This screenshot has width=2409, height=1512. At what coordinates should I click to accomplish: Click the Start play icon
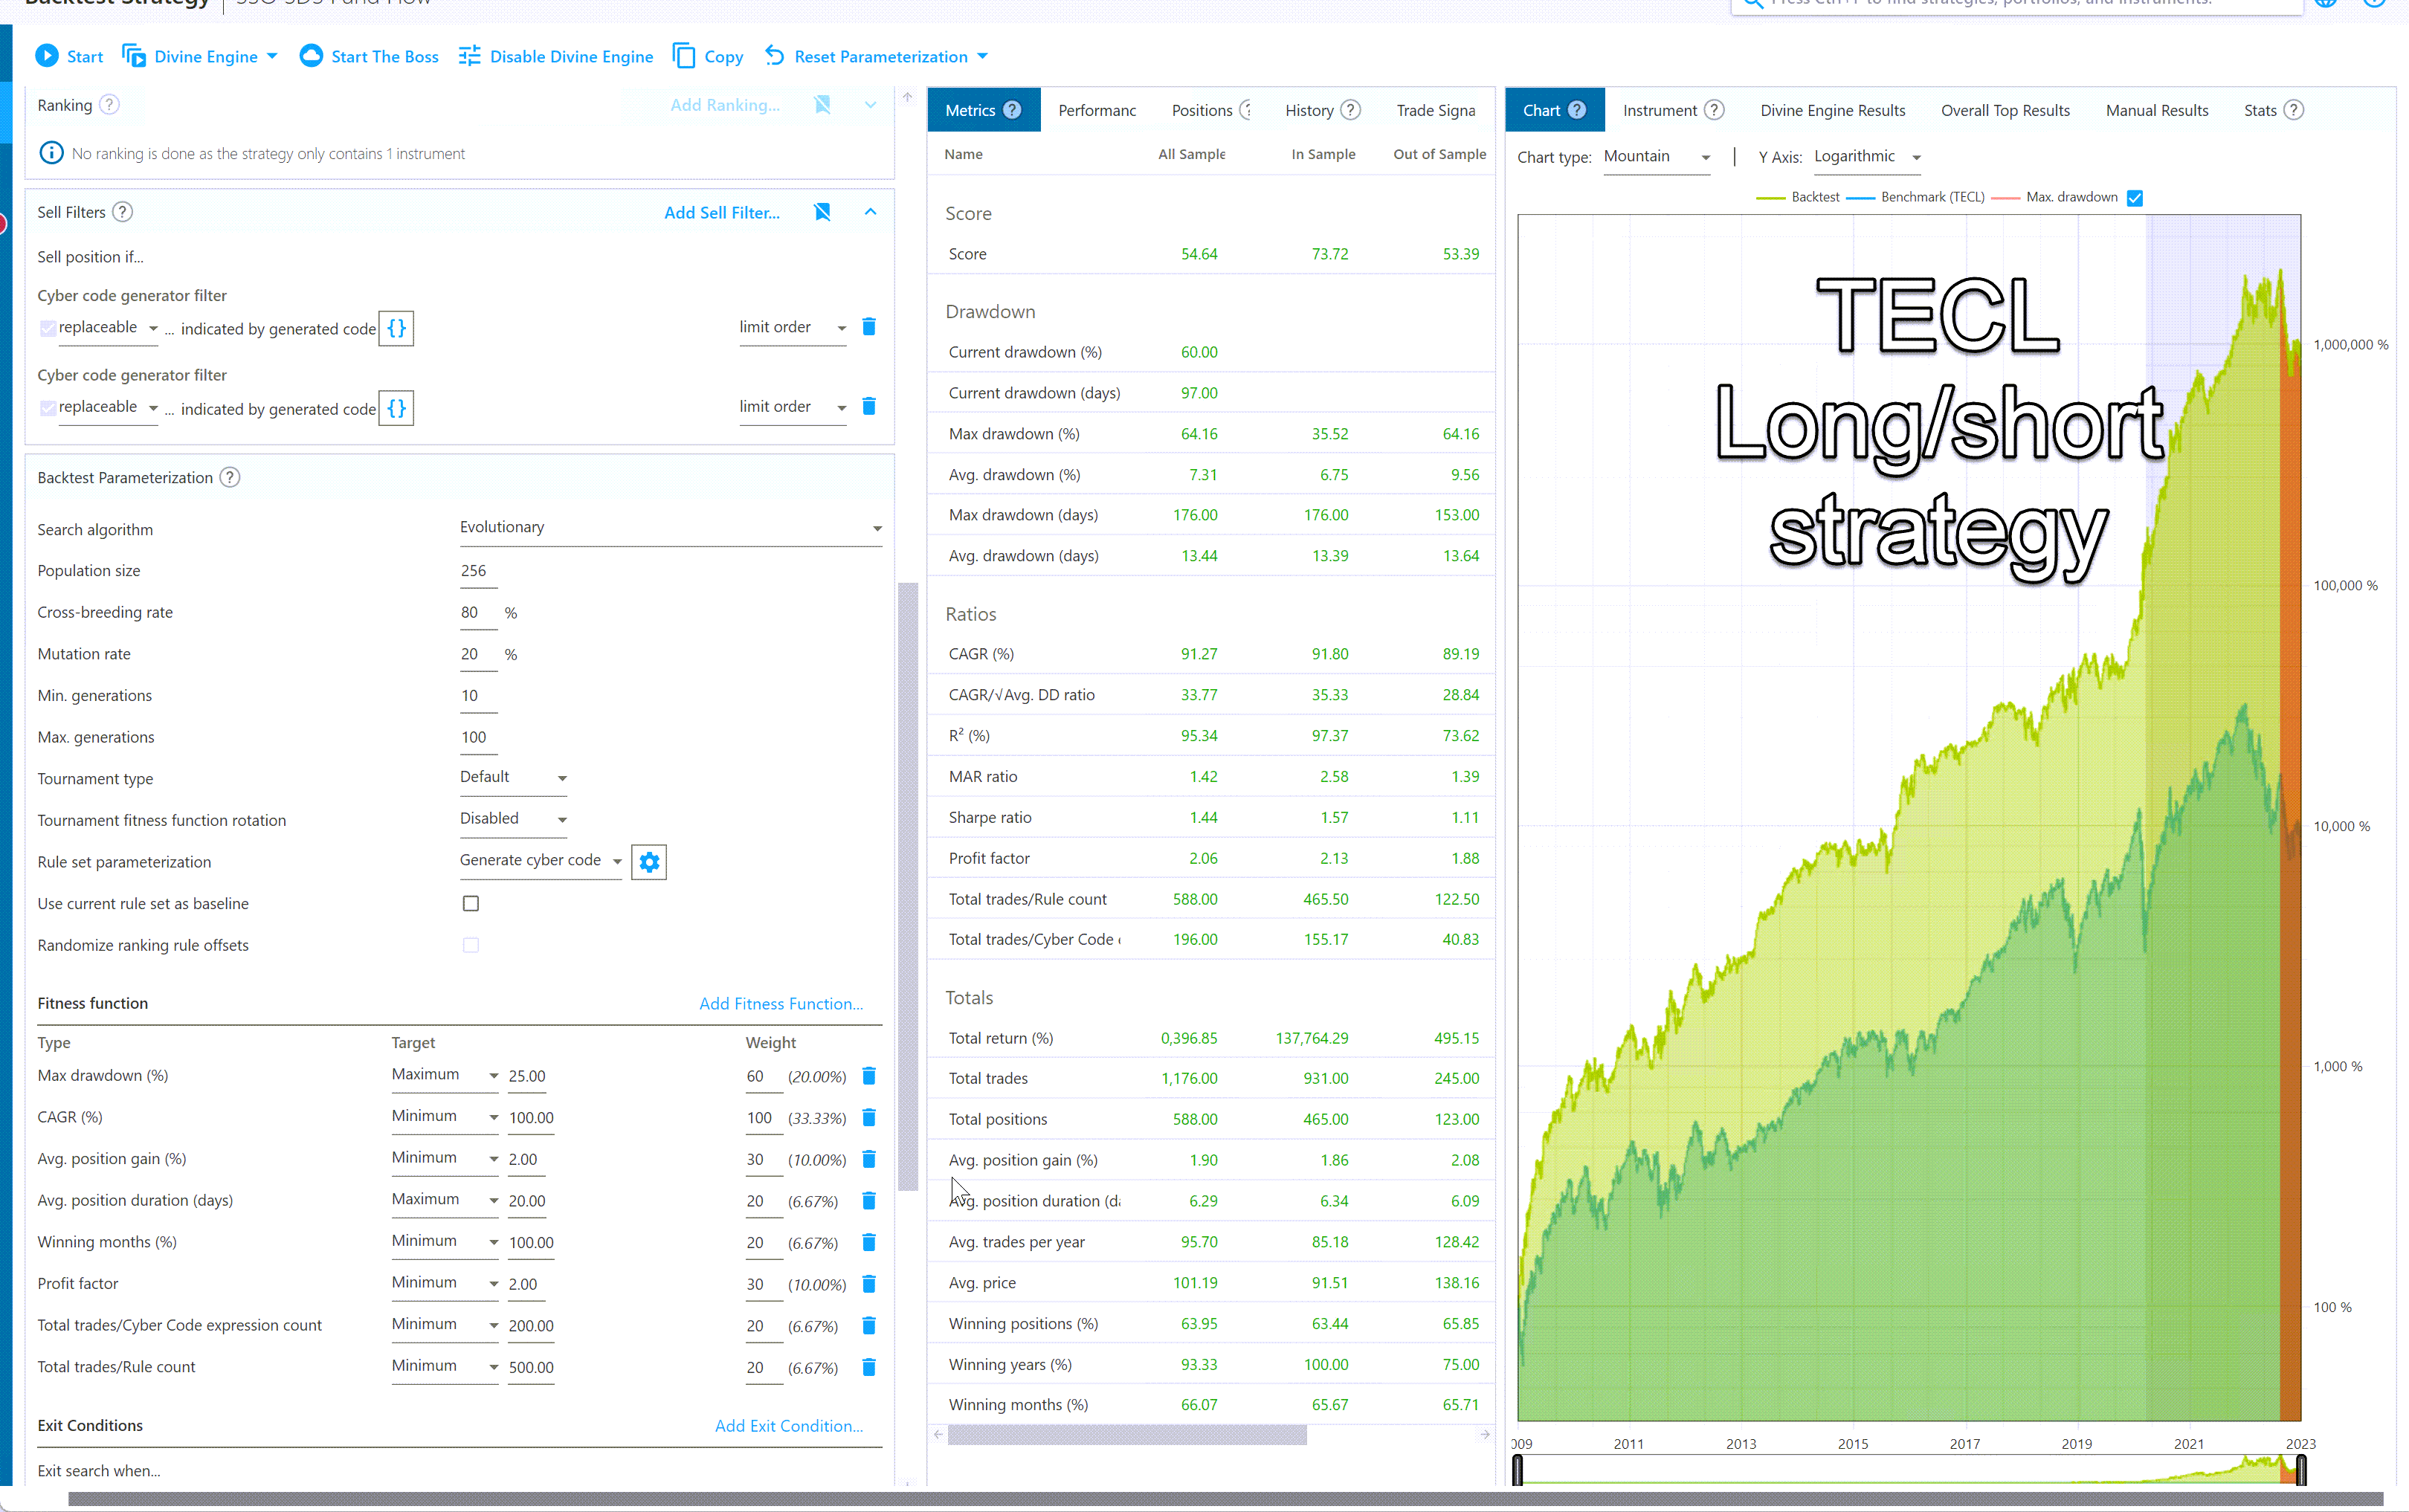[46, 56]
